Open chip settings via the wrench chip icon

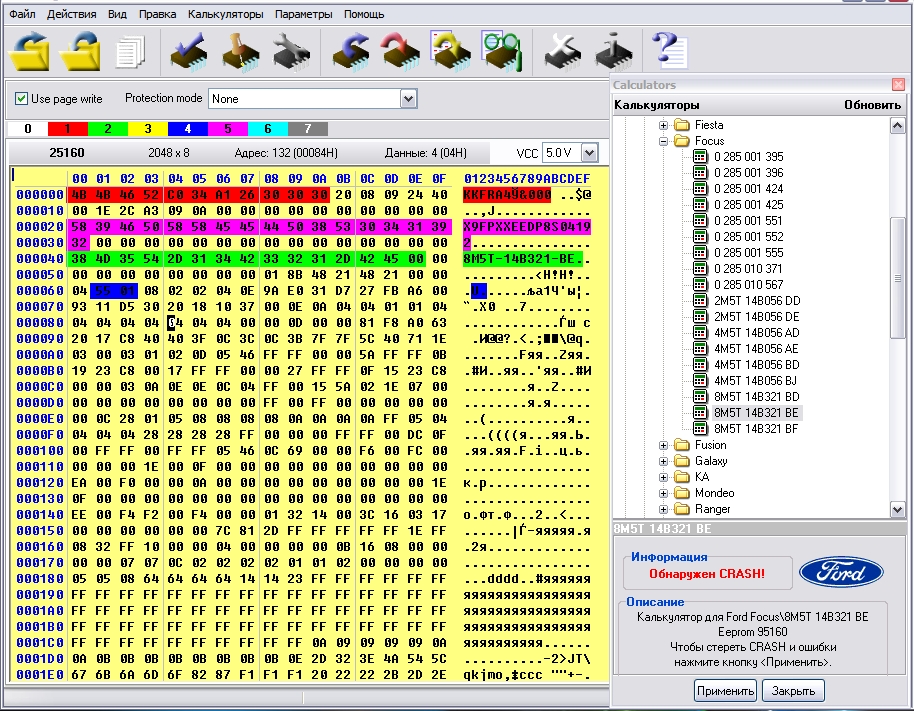click(291, 52)
